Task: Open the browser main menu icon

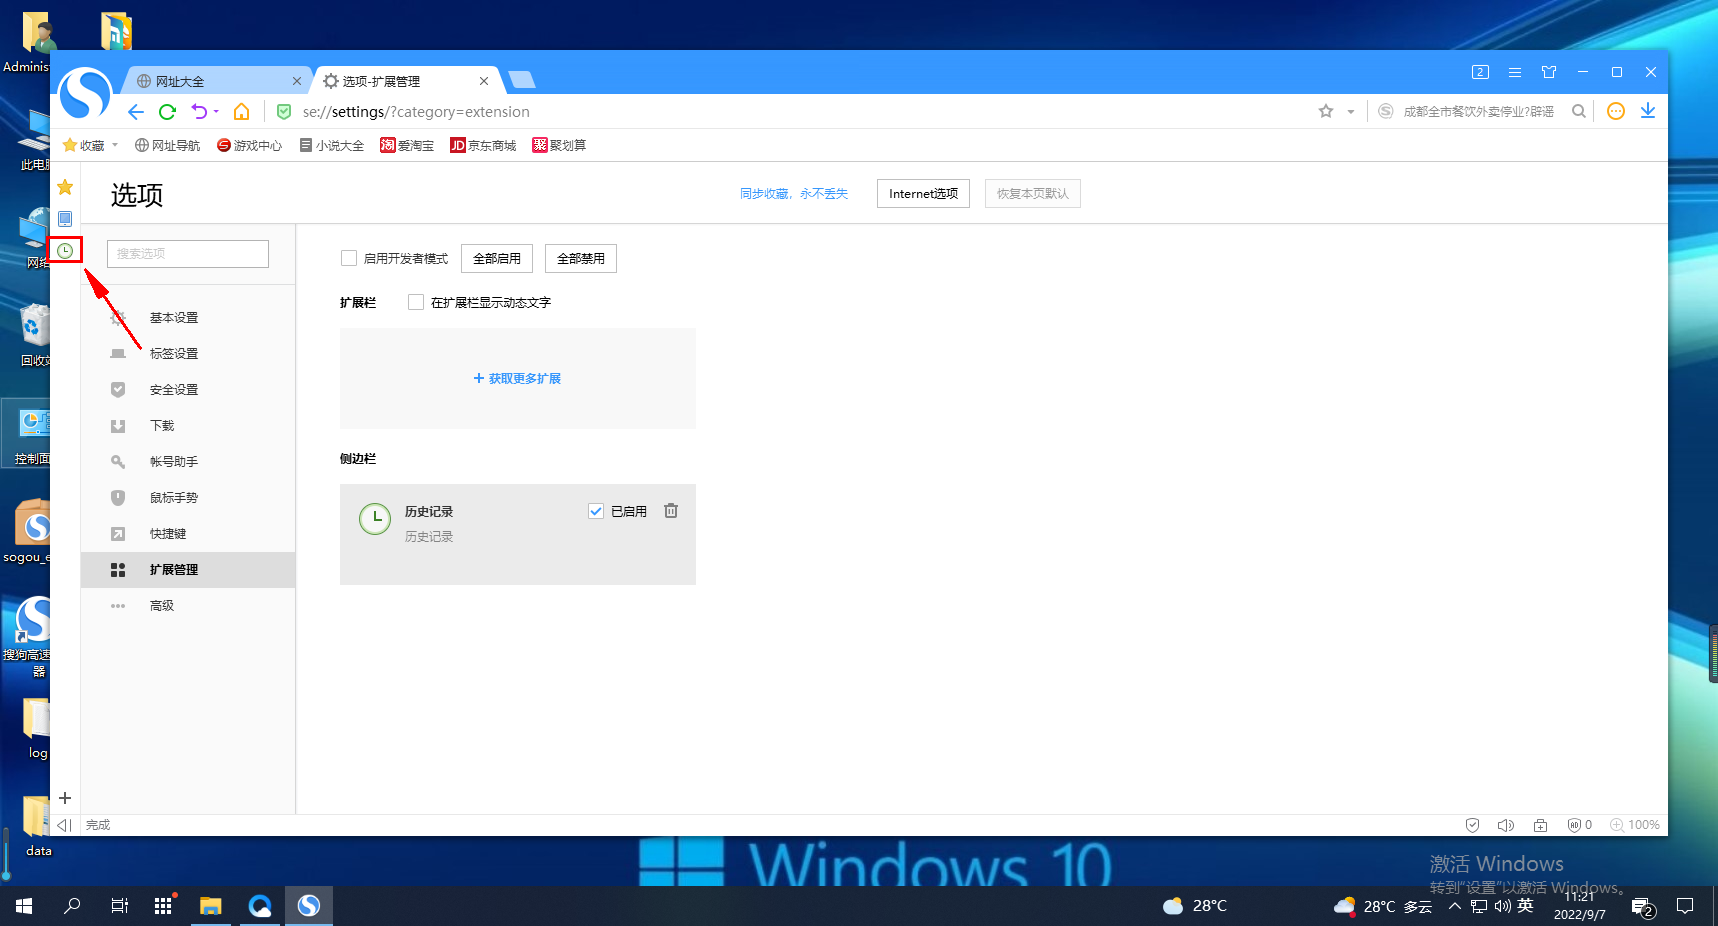Action: 1515,72
